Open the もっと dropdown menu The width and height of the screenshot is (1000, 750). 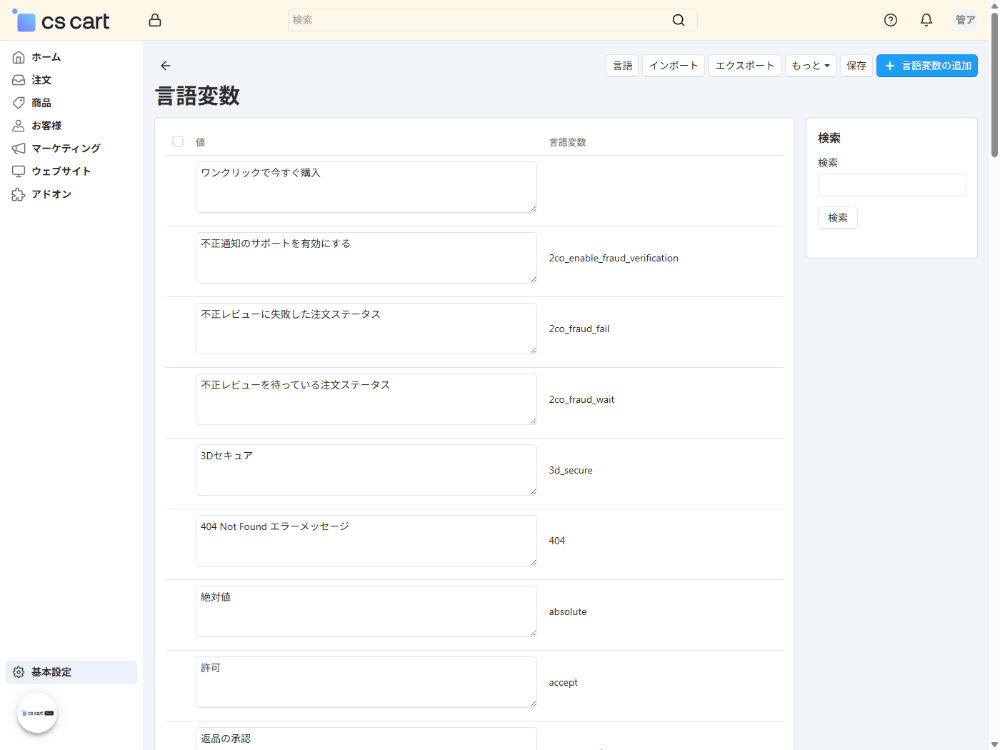coord(810,65)
